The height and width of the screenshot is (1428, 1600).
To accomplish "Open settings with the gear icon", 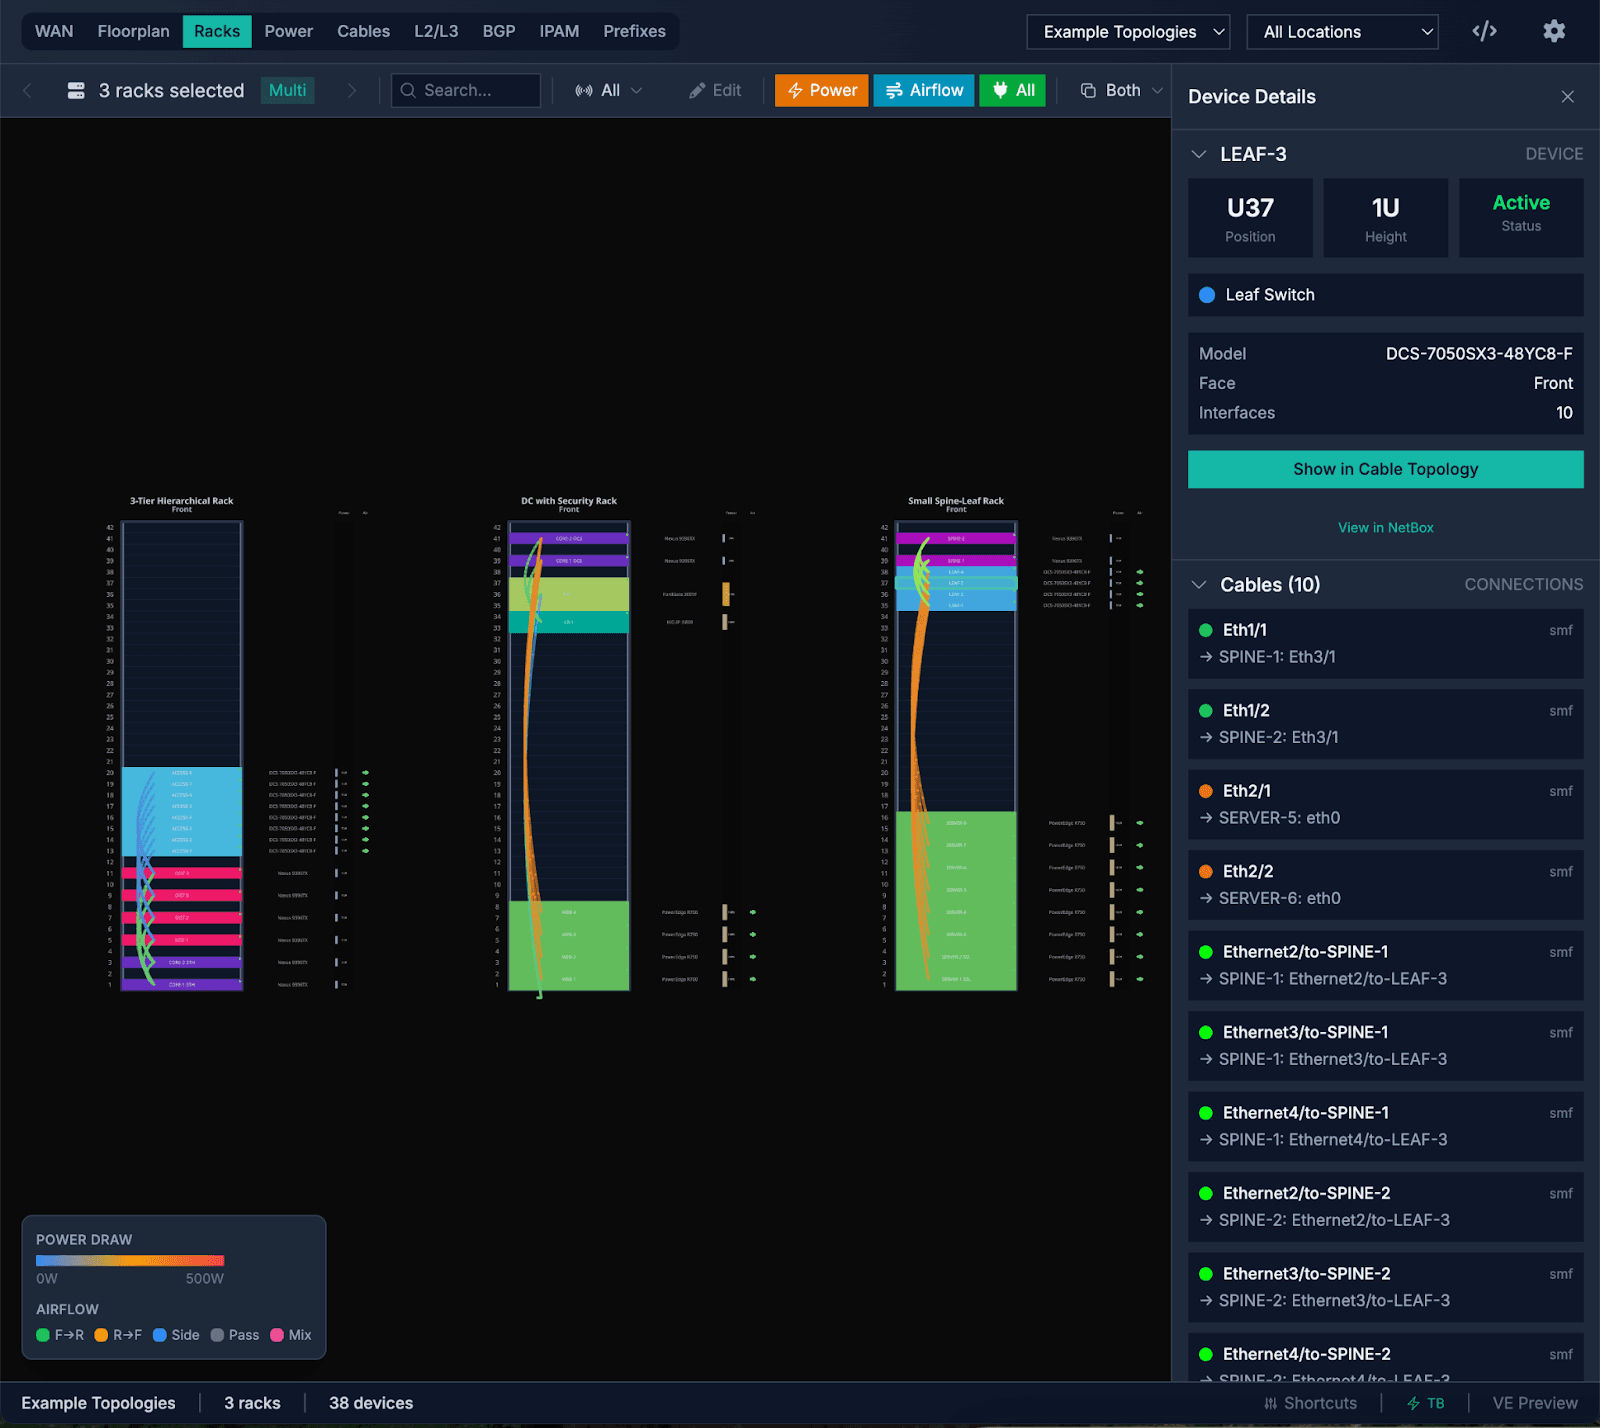I will click(x=1553, y=31).
